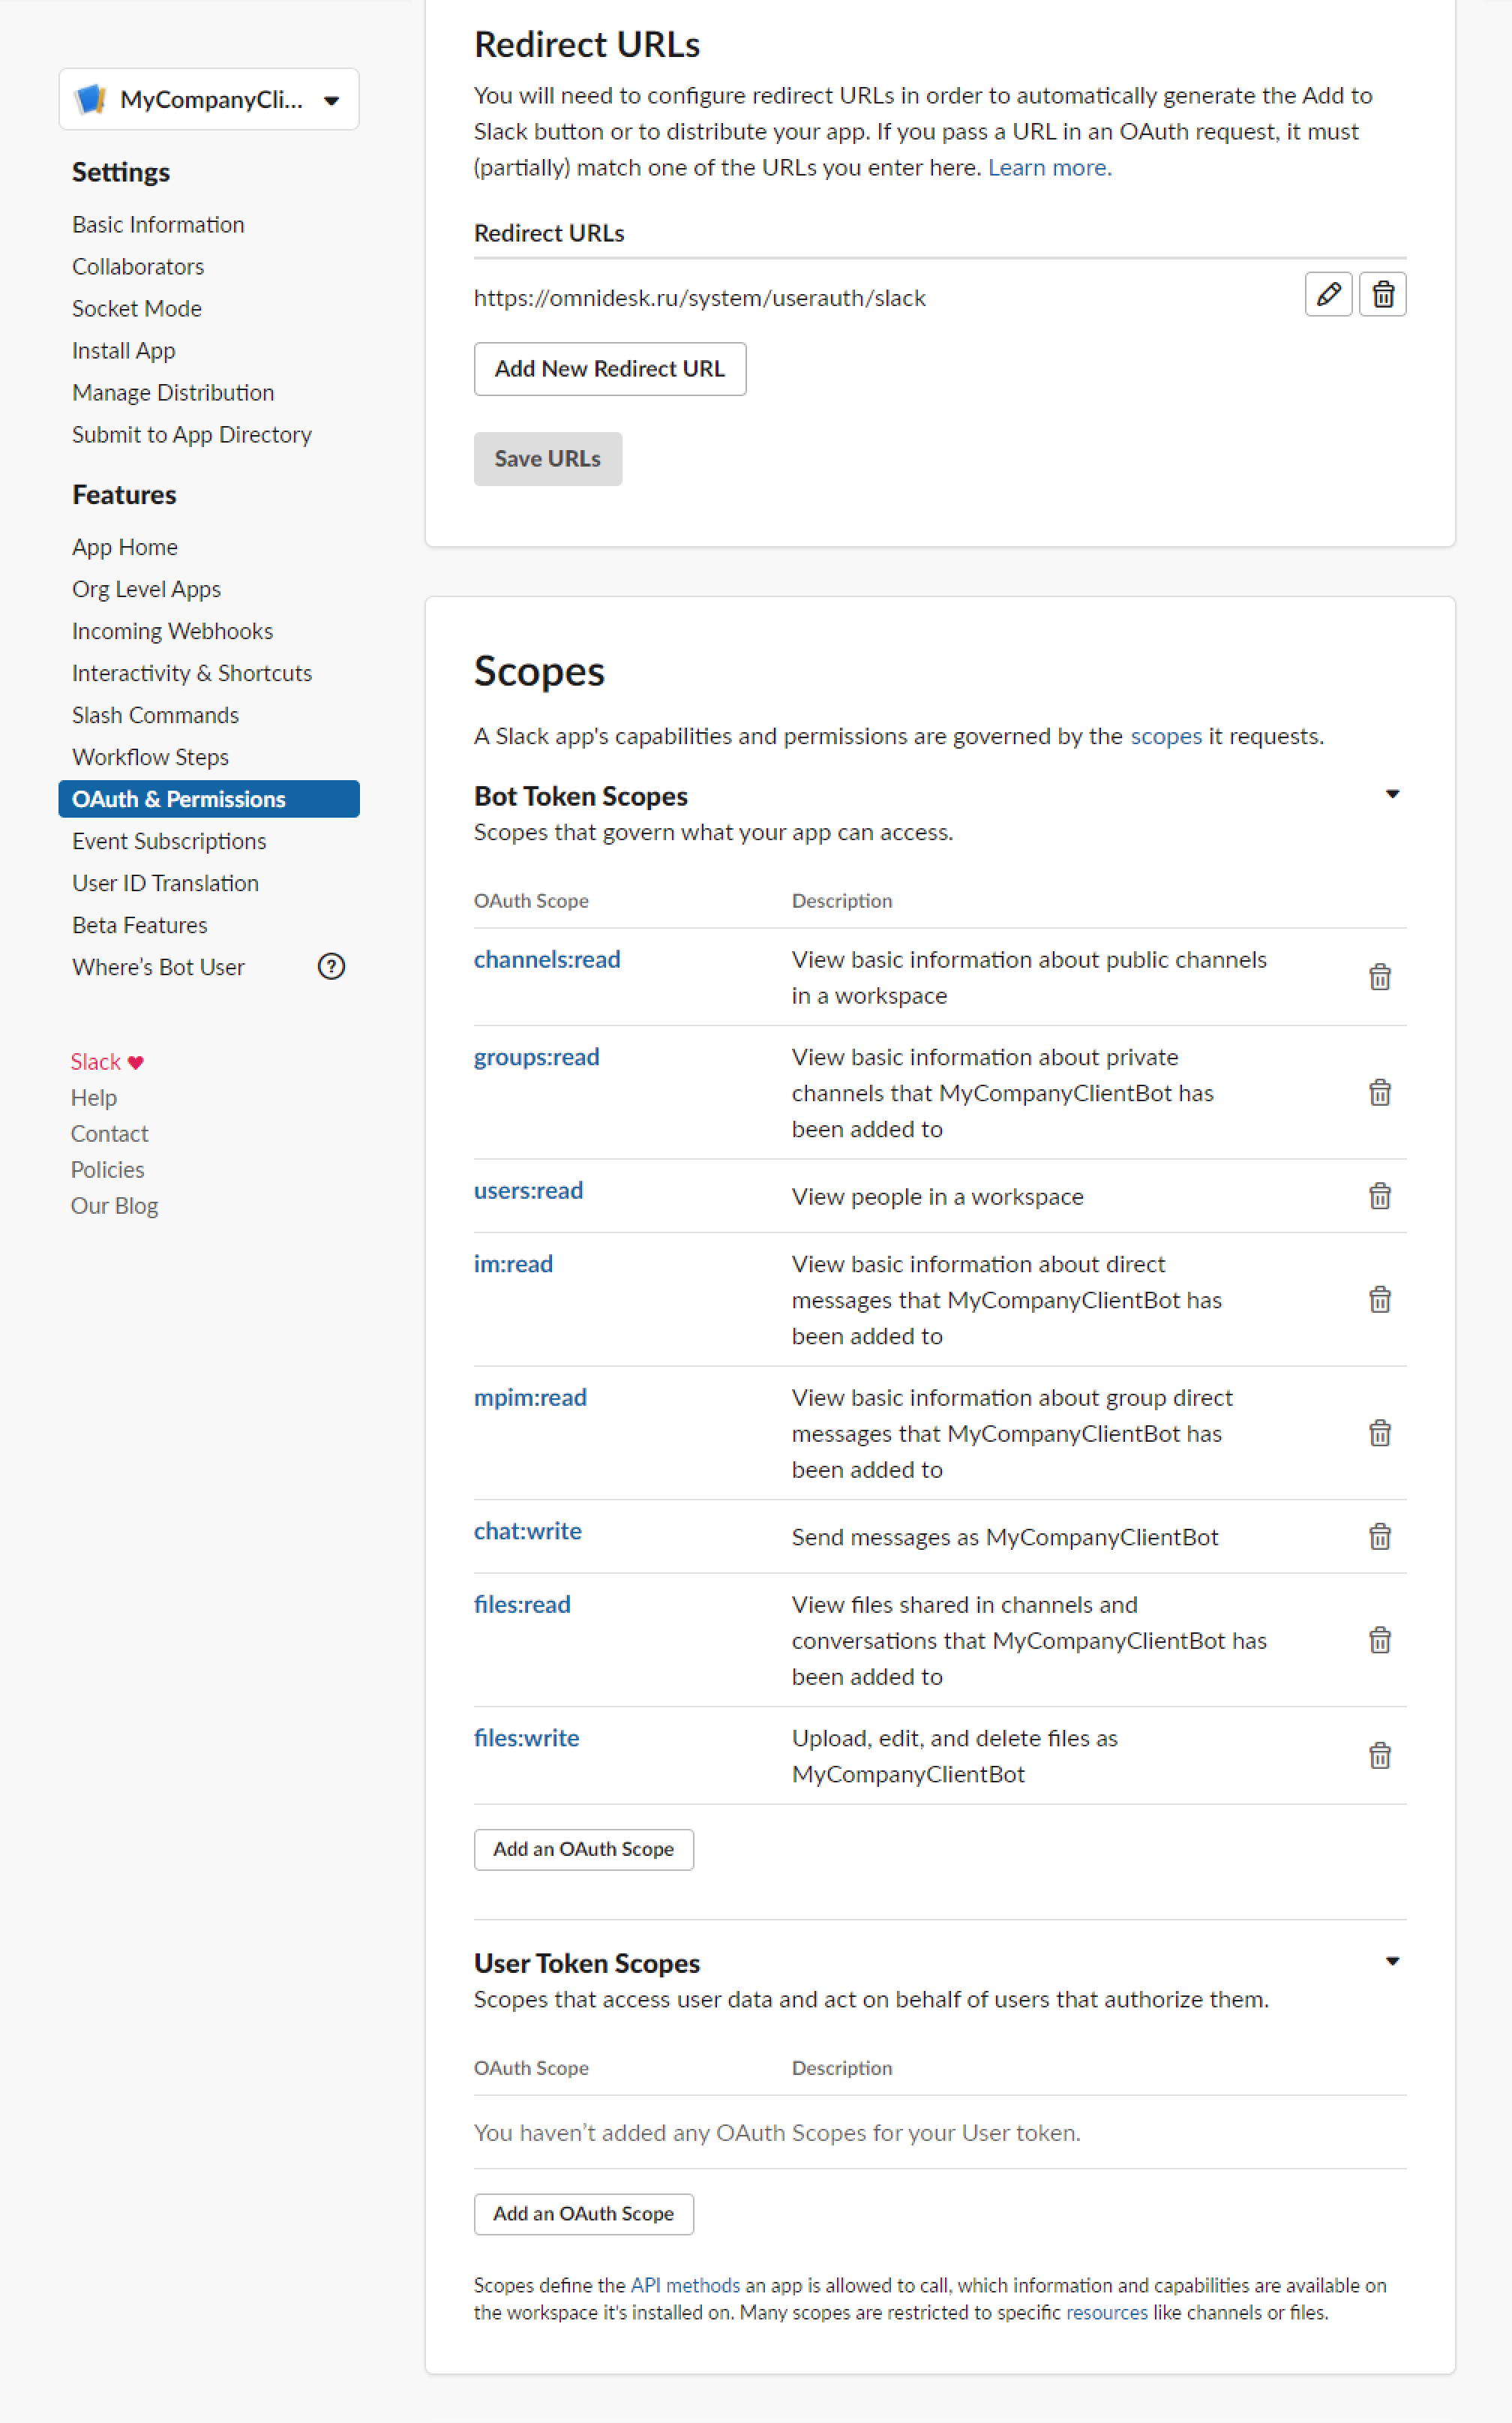The width and height of the screenshot is (1512, 2423).
Task: Go to Interactivity & Shortcuts
Action: coord(192,673)
